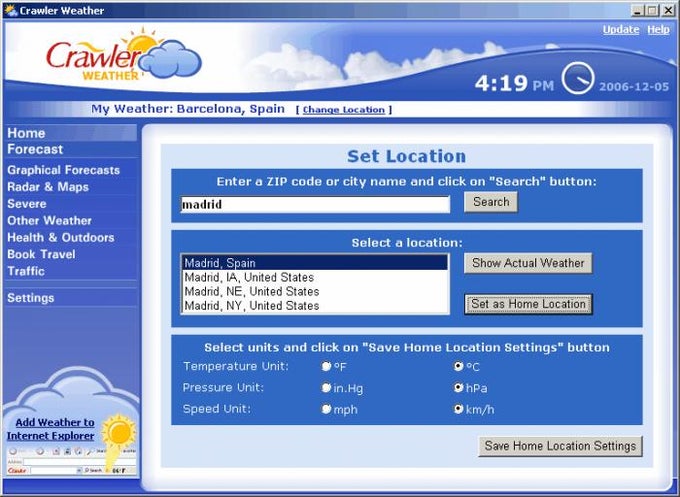Click the city name input field

click(315, 204)
